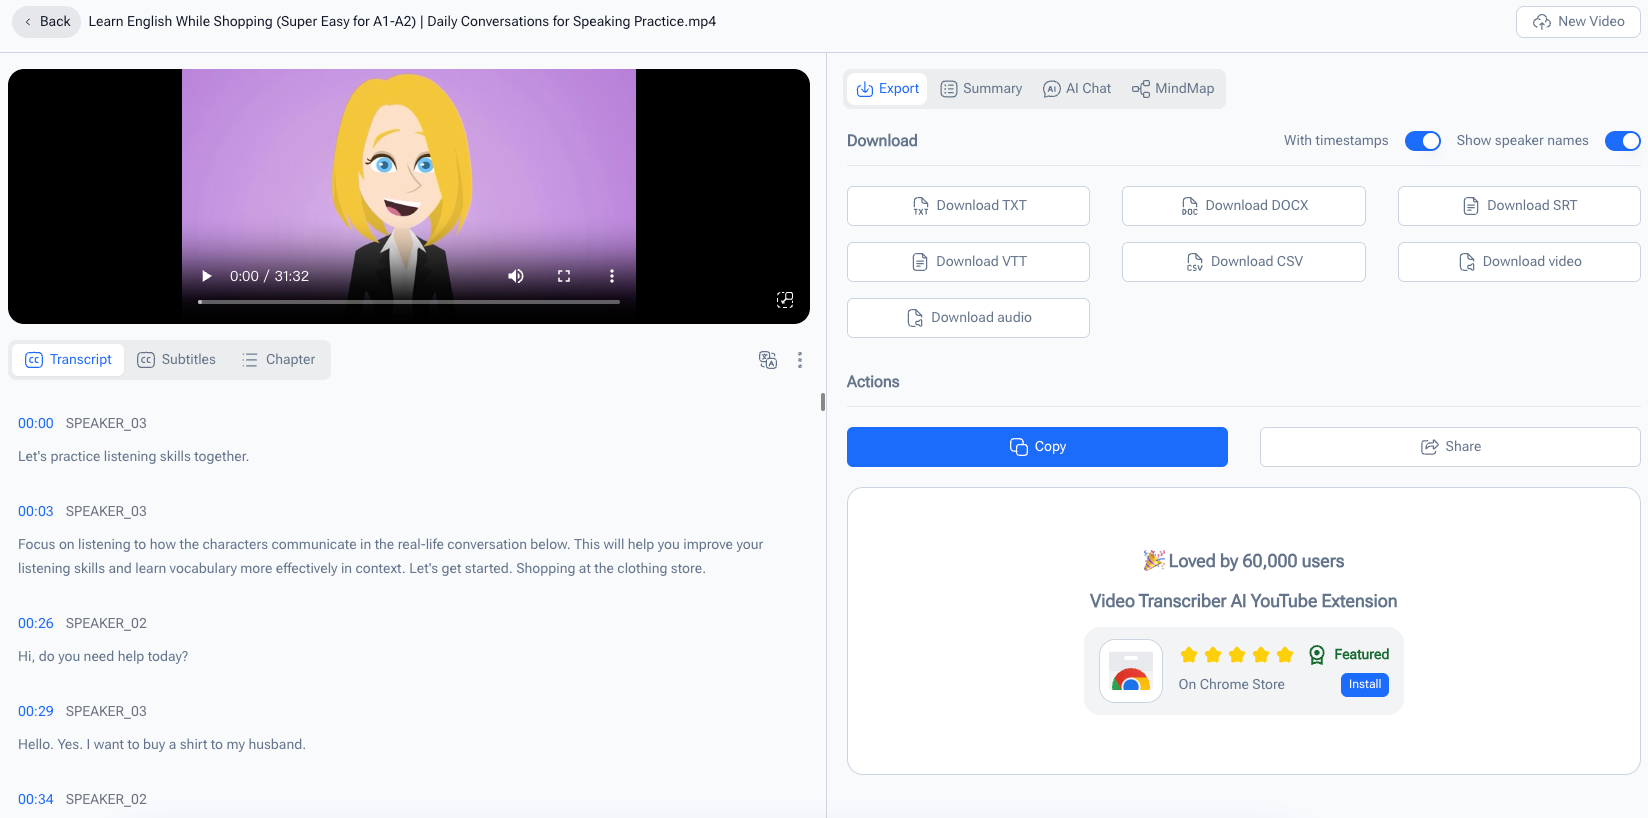Toggle With timestamps switch
Viewport: 1648px width, 818px height.
click(1423, 141)
